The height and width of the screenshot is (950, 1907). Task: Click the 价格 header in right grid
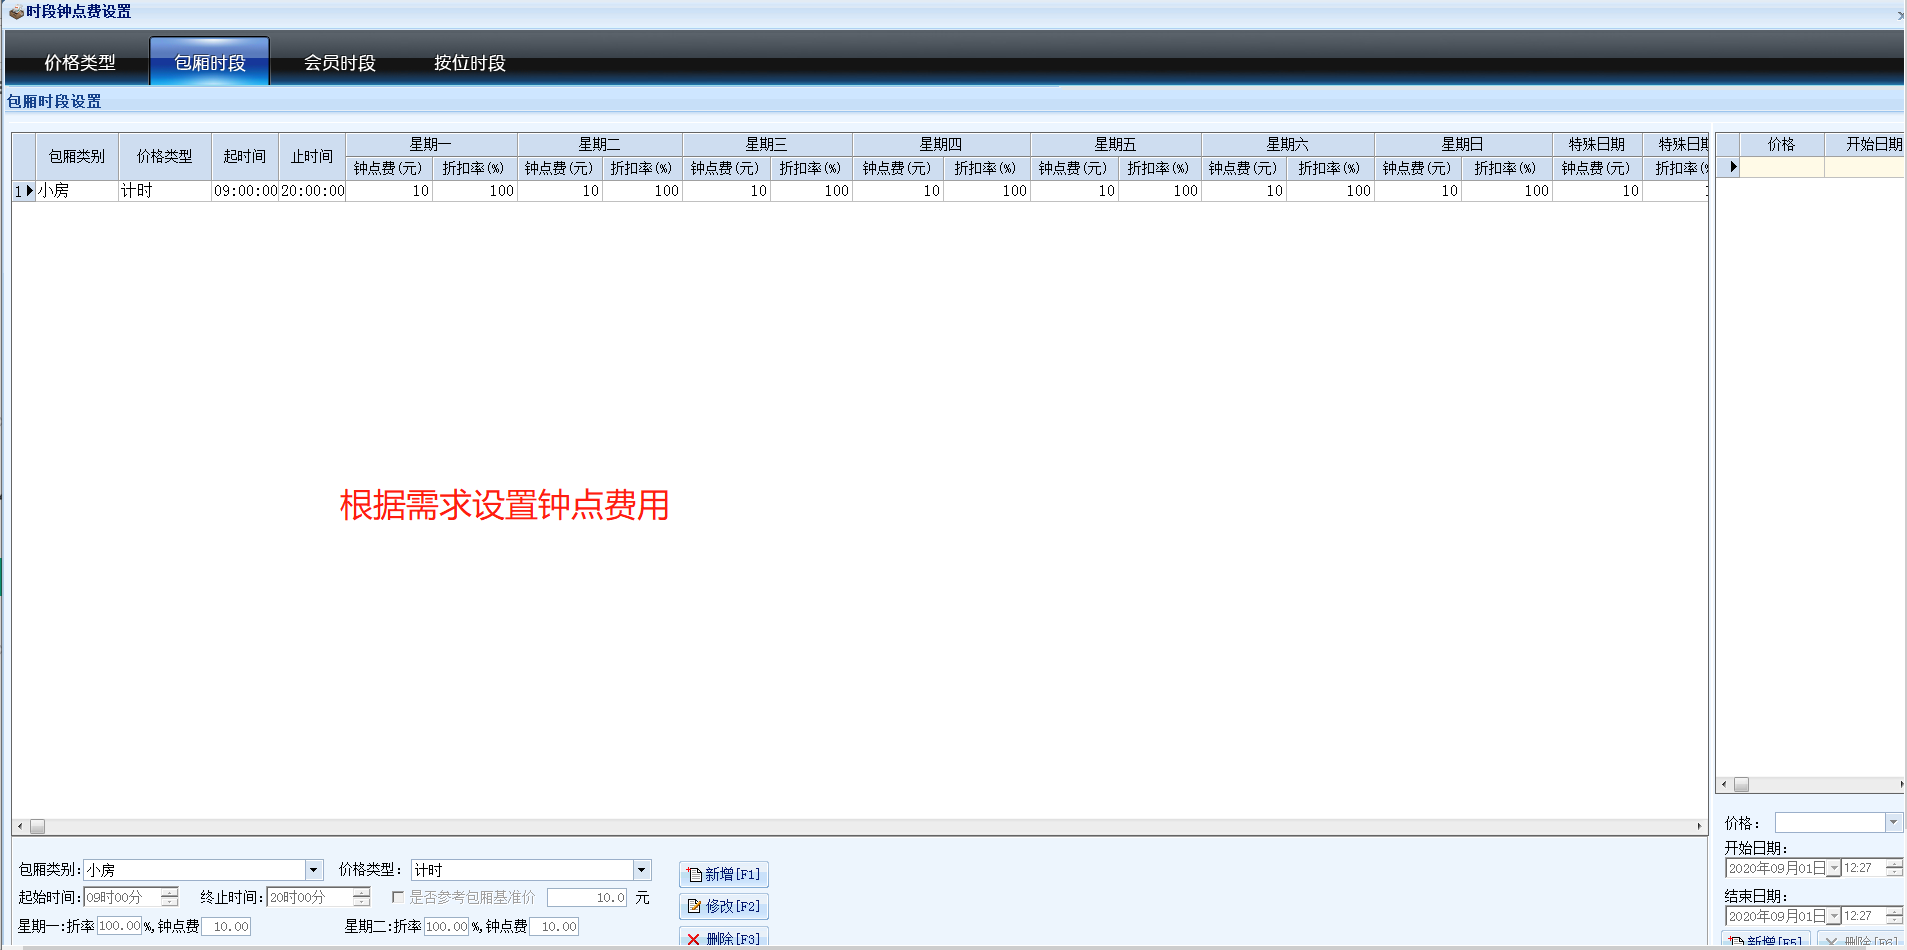pos(1782,144)
